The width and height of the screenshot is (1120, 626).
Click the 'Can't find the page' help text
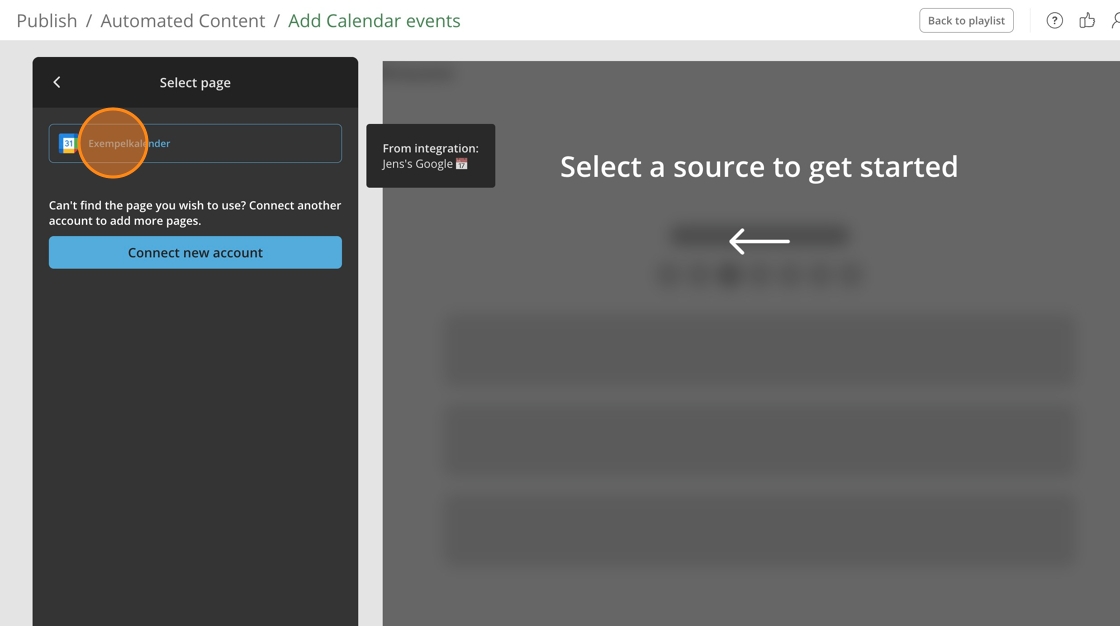(195, 213)
